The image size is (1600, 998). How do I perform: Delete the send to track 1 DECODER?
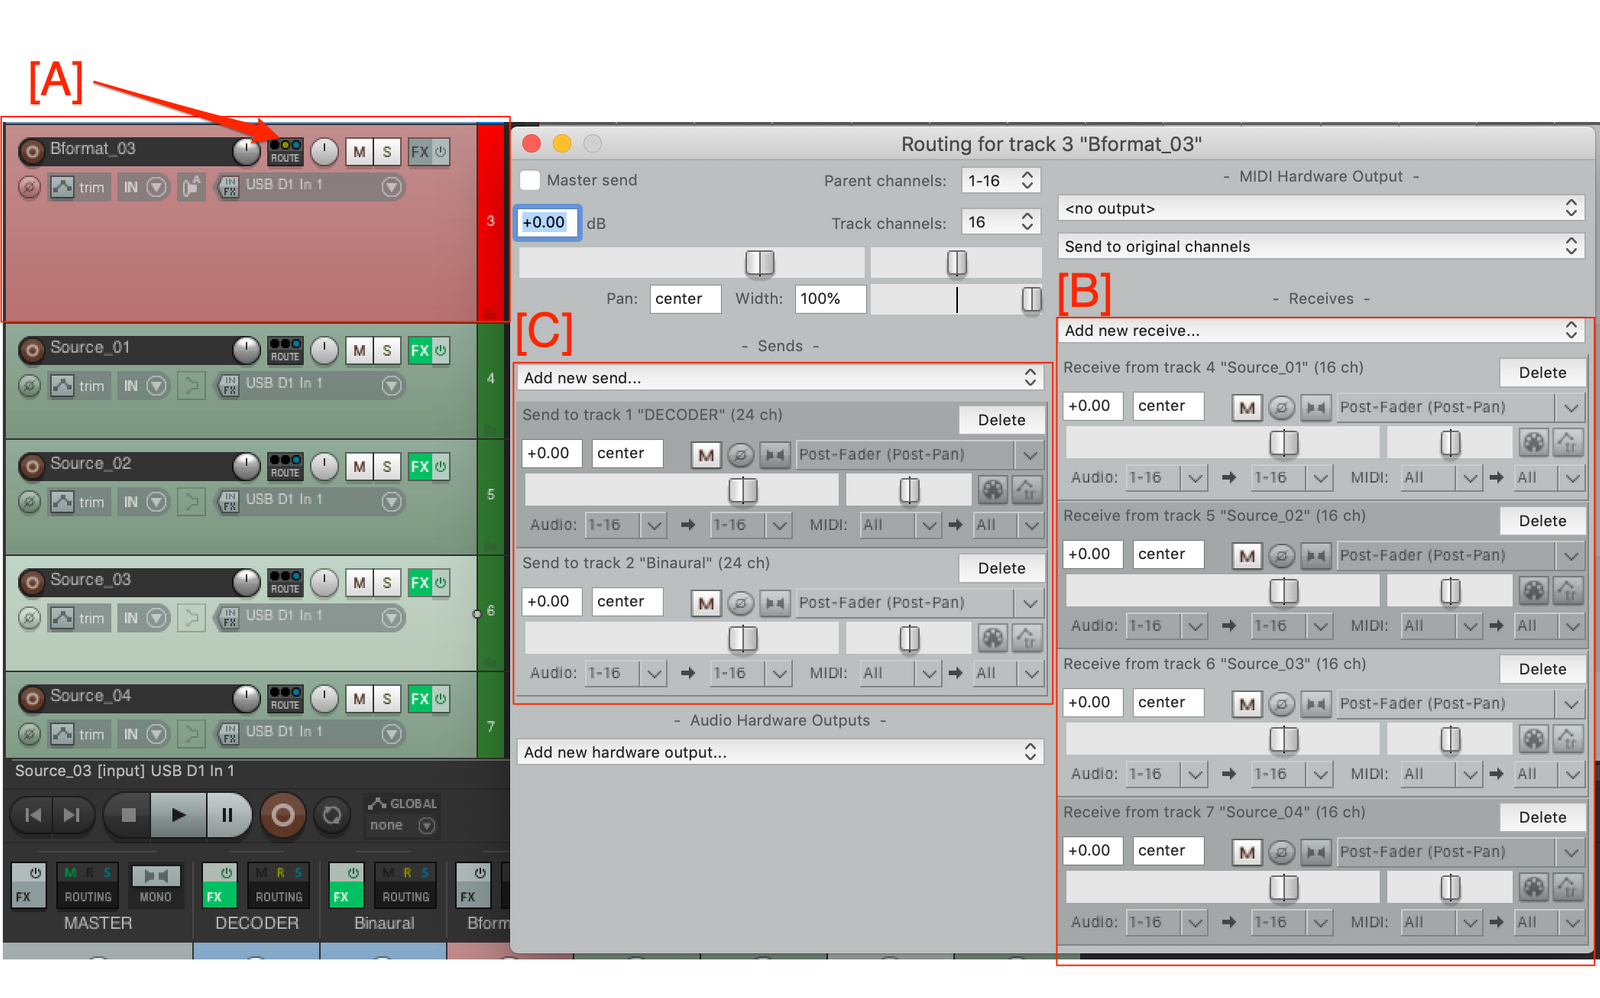(x=1001, y=420)
